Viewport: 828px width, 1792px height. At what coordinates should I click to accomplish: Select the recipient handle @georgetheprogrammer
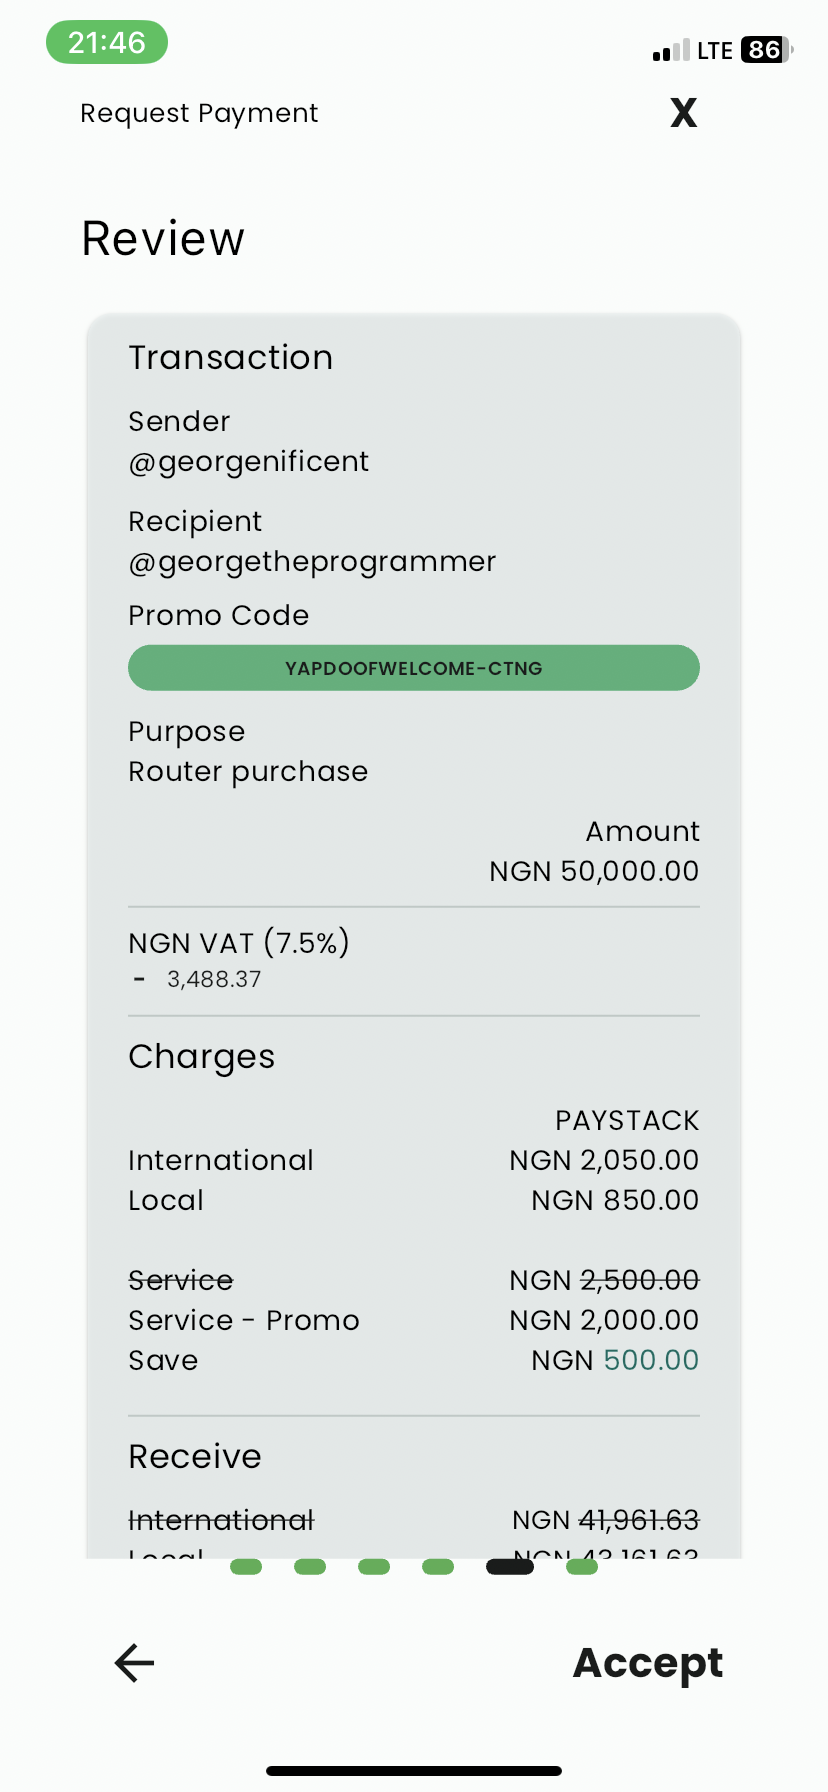coord(312,561)
